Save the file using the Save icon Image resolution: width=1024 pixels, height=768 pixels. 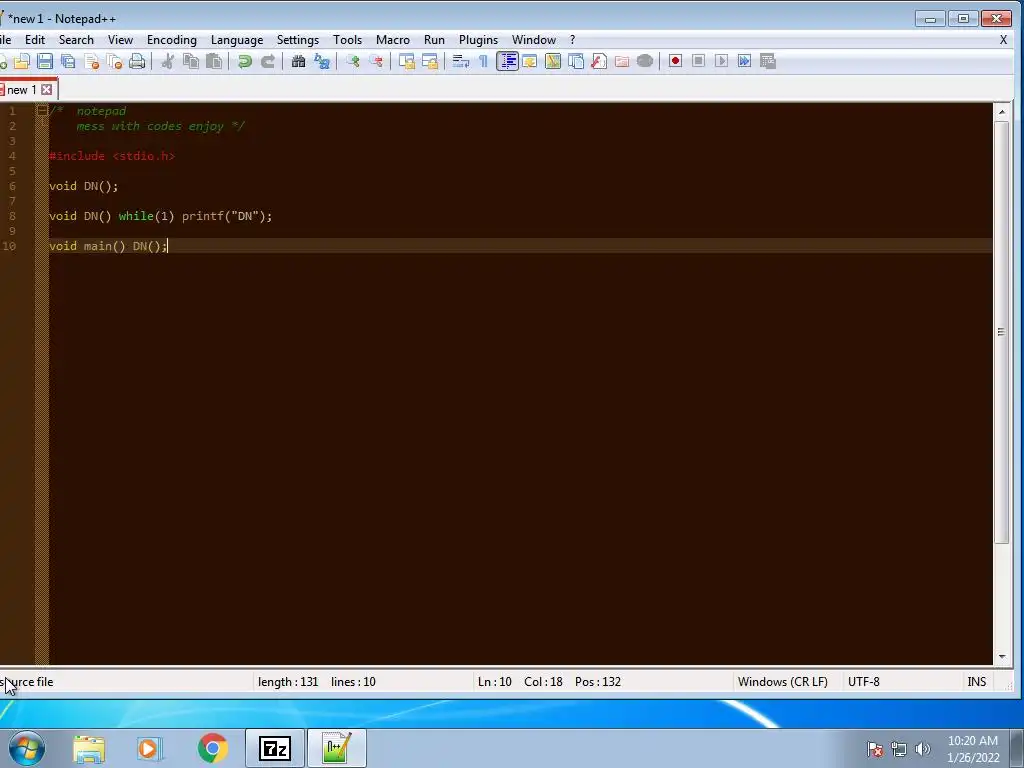[44, 61]
